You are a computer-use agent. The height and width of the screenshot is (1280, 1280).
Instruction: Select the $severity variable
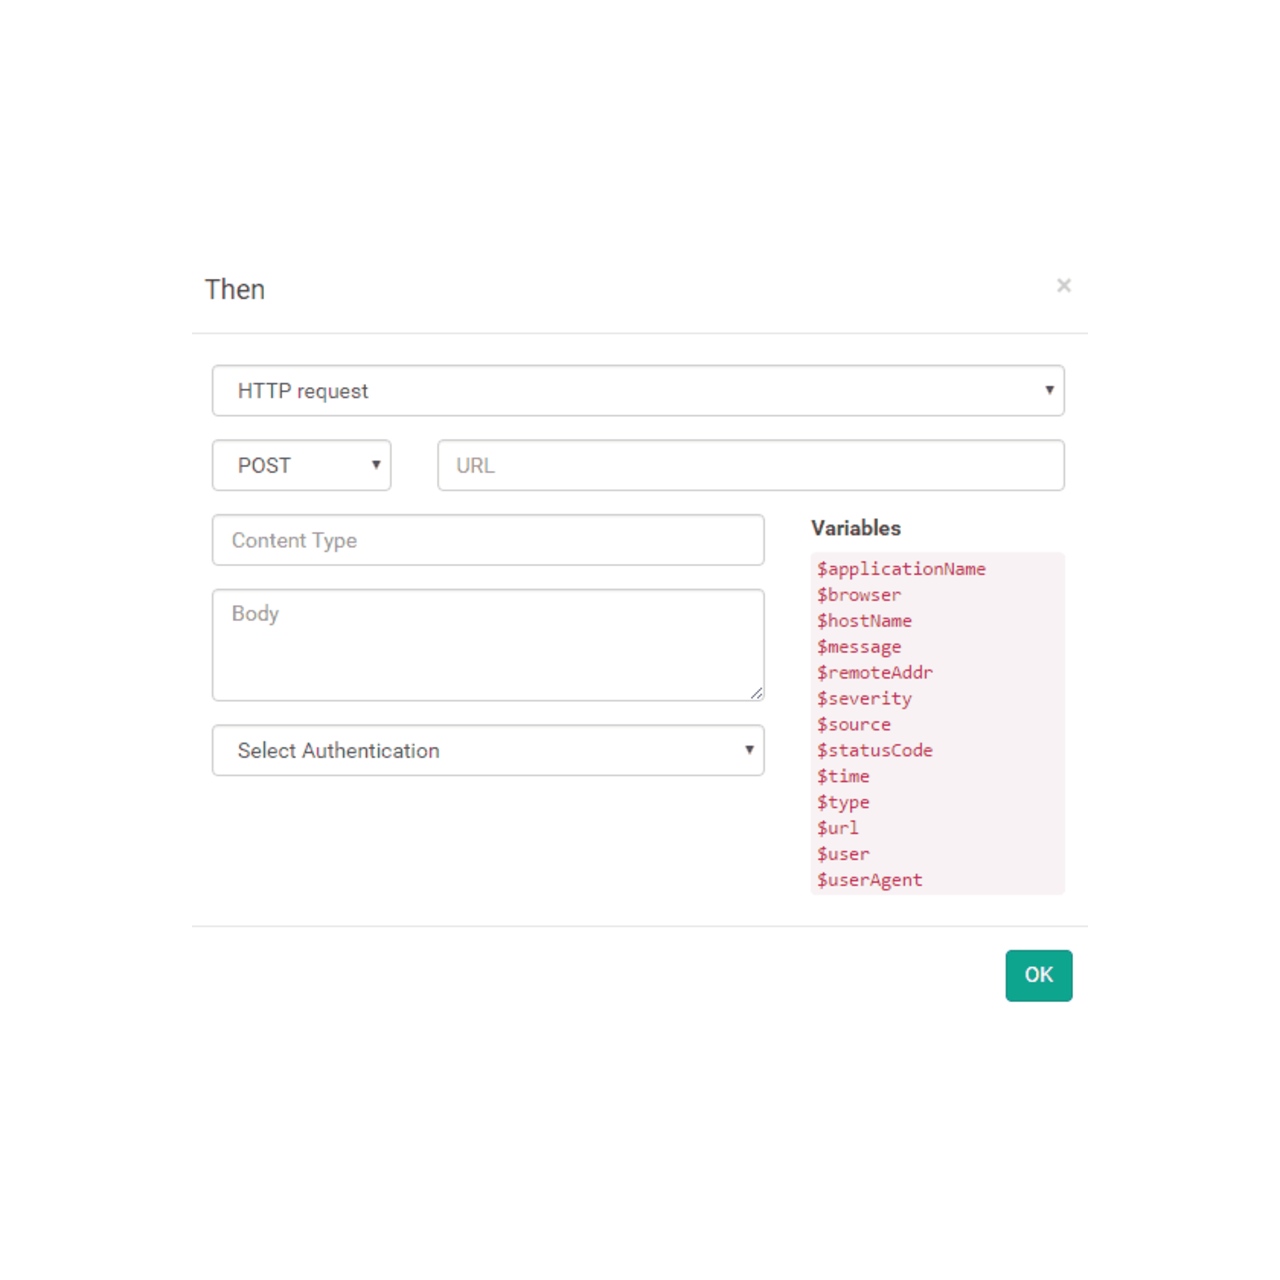click(x=863, y=698)
